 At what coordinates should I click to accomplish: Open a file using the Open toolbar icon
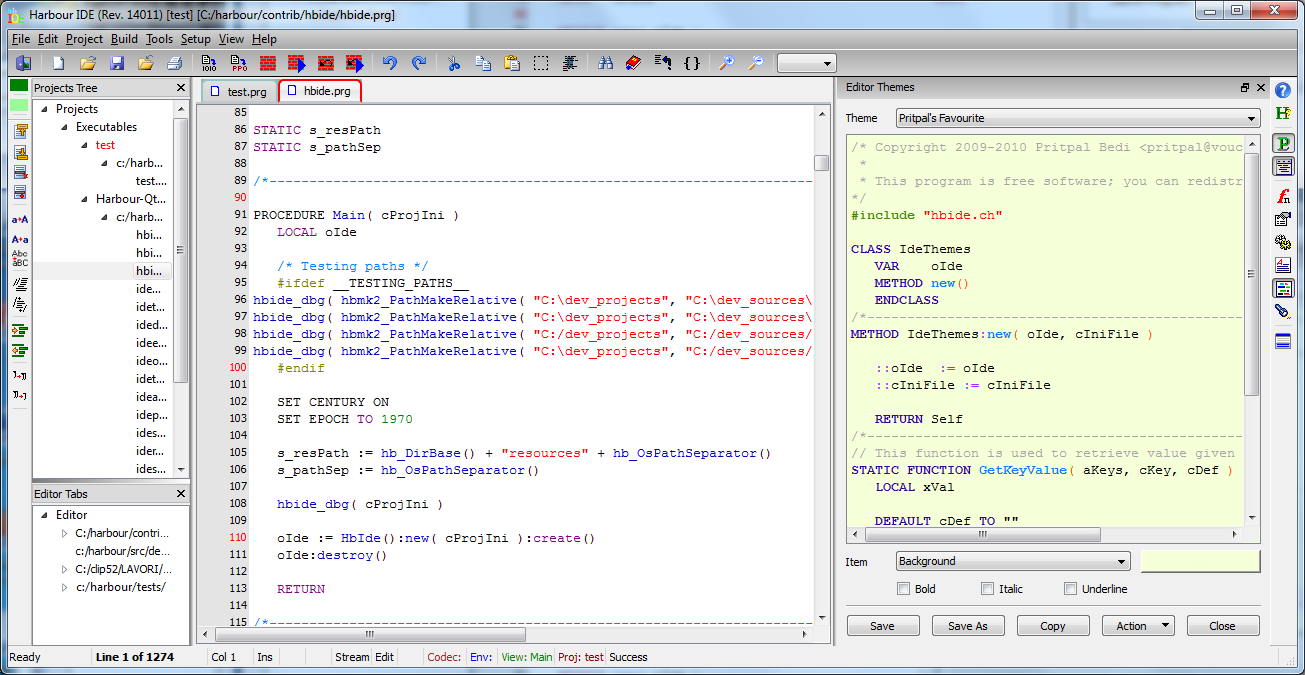87,62
